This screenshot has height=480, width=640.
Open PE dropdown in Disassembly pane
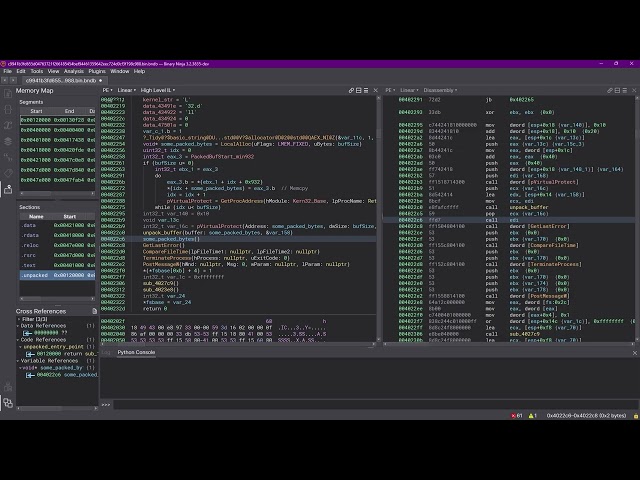coord(390,90)
